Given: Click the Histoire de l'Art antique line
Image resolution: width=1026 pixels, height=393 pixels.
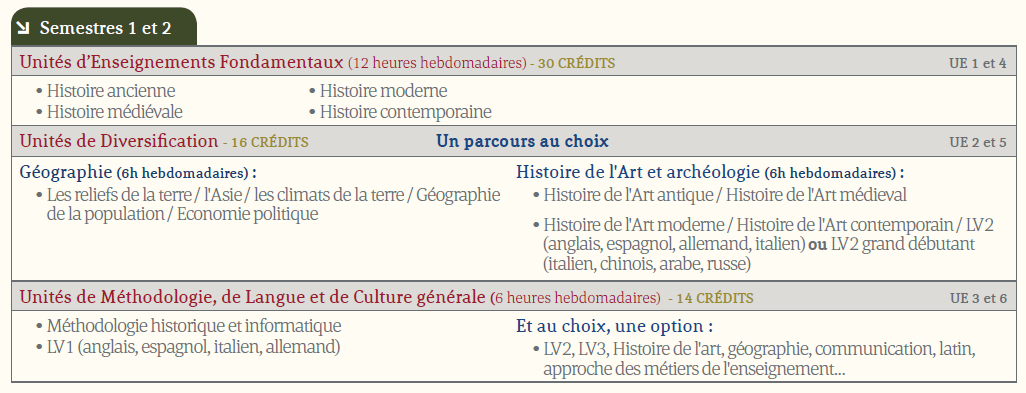Looking at the screenshot, I should [725, 195].
